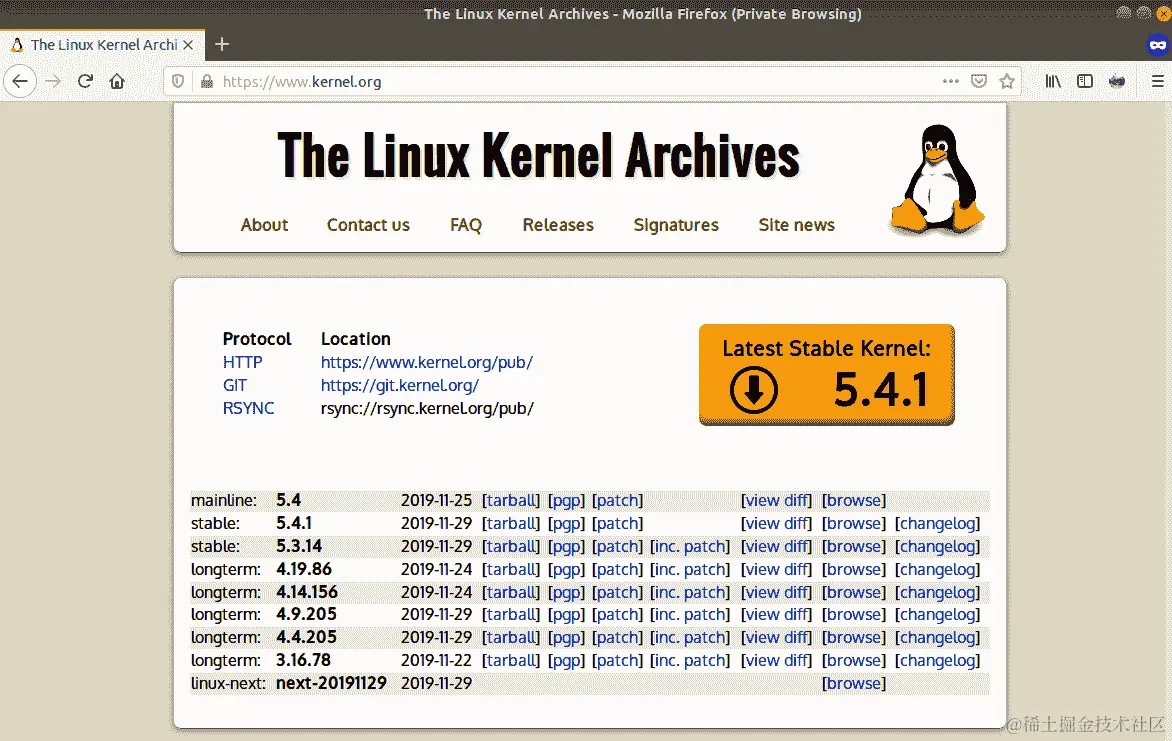Download the mainline 5.4 tarball

[511, 501]
